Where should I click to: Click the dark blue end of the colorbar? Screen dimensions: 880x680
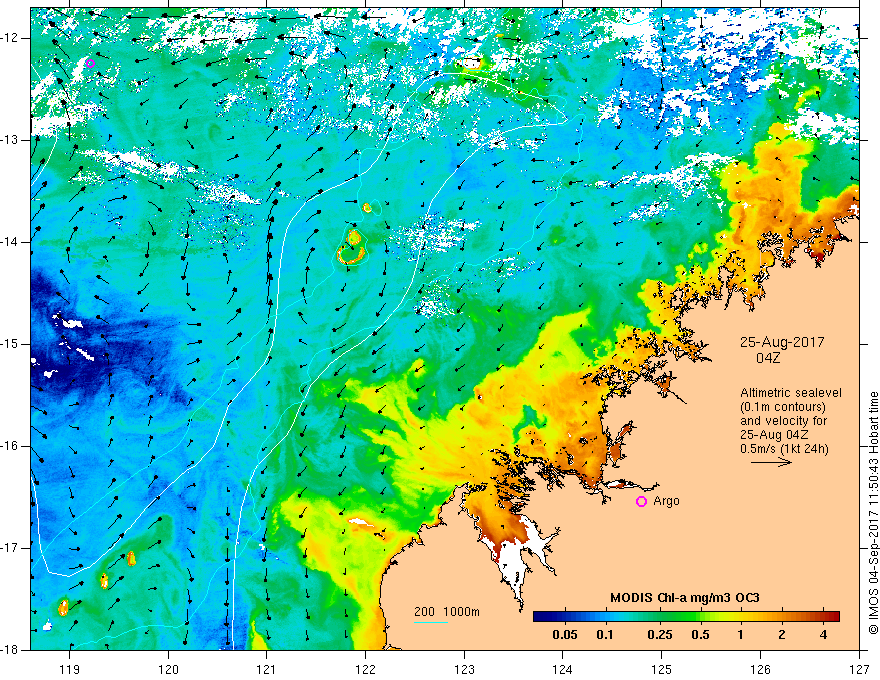(542, 617)
